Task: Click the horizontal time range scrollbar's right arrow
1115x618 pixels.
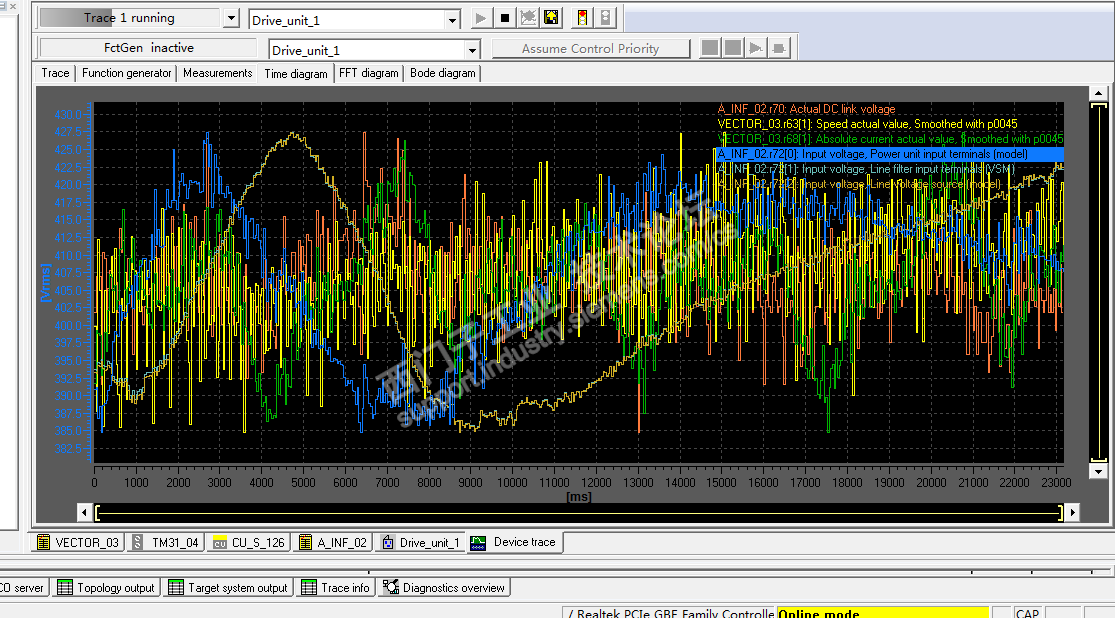Action: pos(1072,512)
